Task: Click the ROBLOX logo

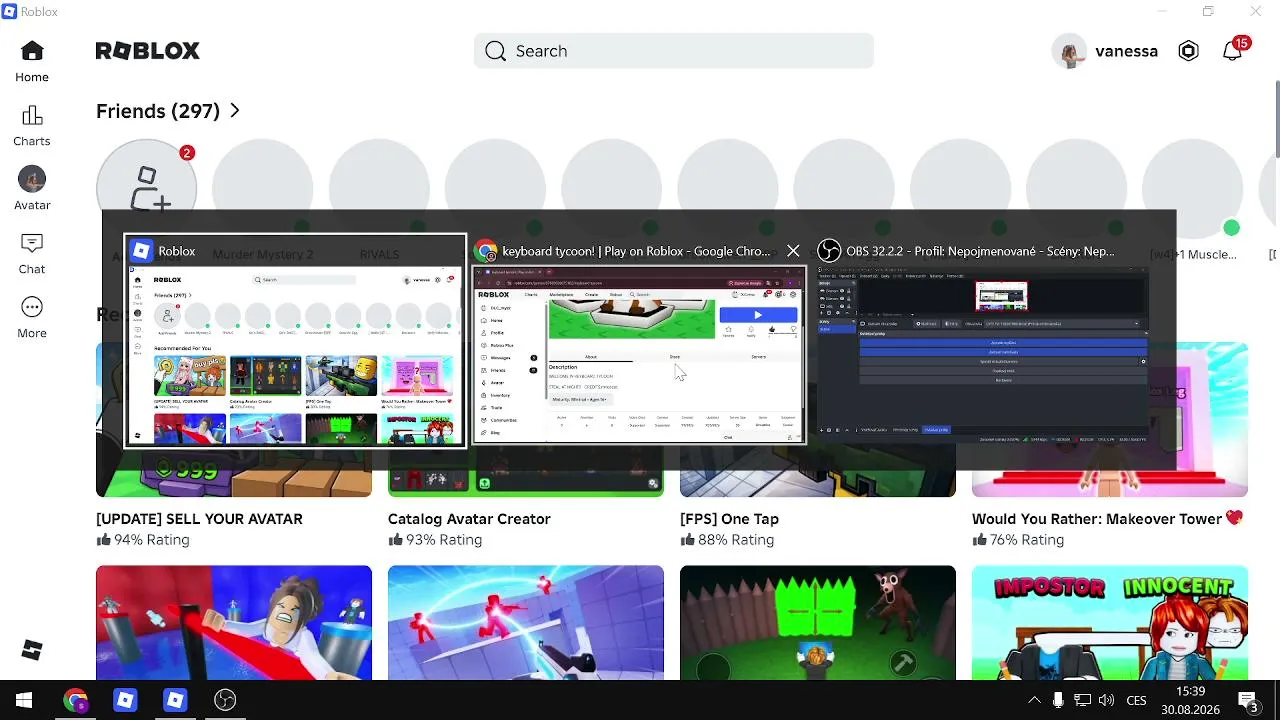Action: 148,51
